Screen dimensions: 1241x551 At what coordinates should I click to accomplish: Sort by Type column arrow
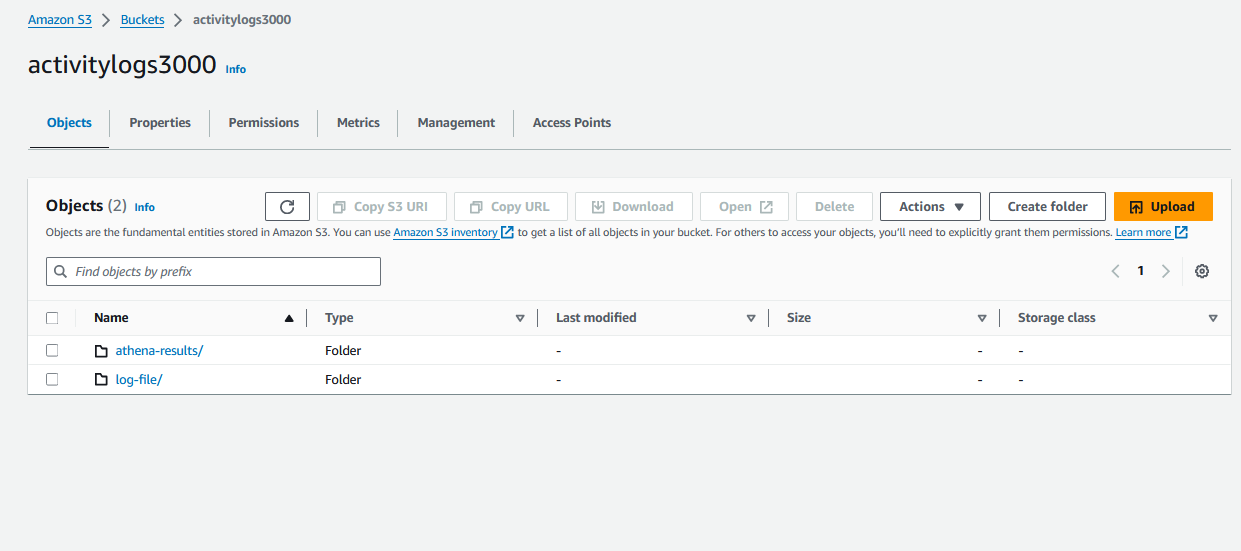(x=520, y=318)
